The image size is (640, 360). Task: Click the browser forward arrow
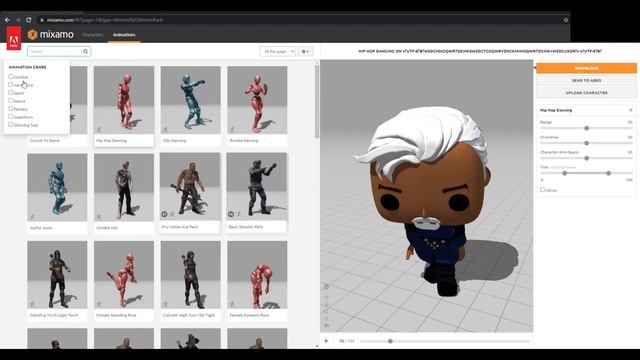coord(18,20)
